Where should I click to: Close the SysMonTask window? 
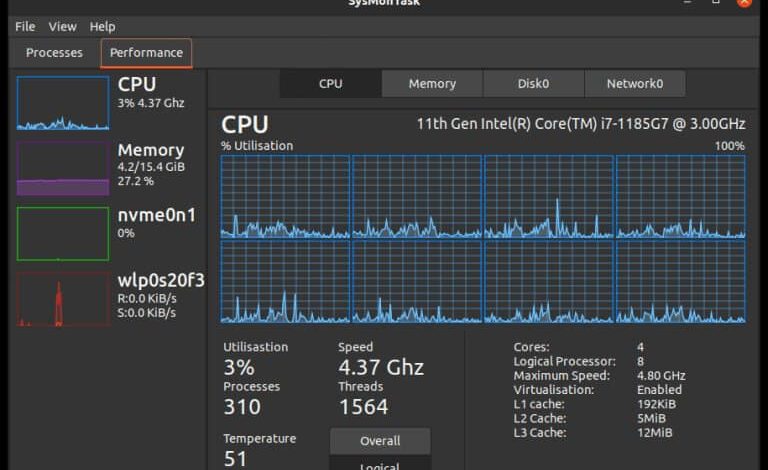[x=744, y=2]
